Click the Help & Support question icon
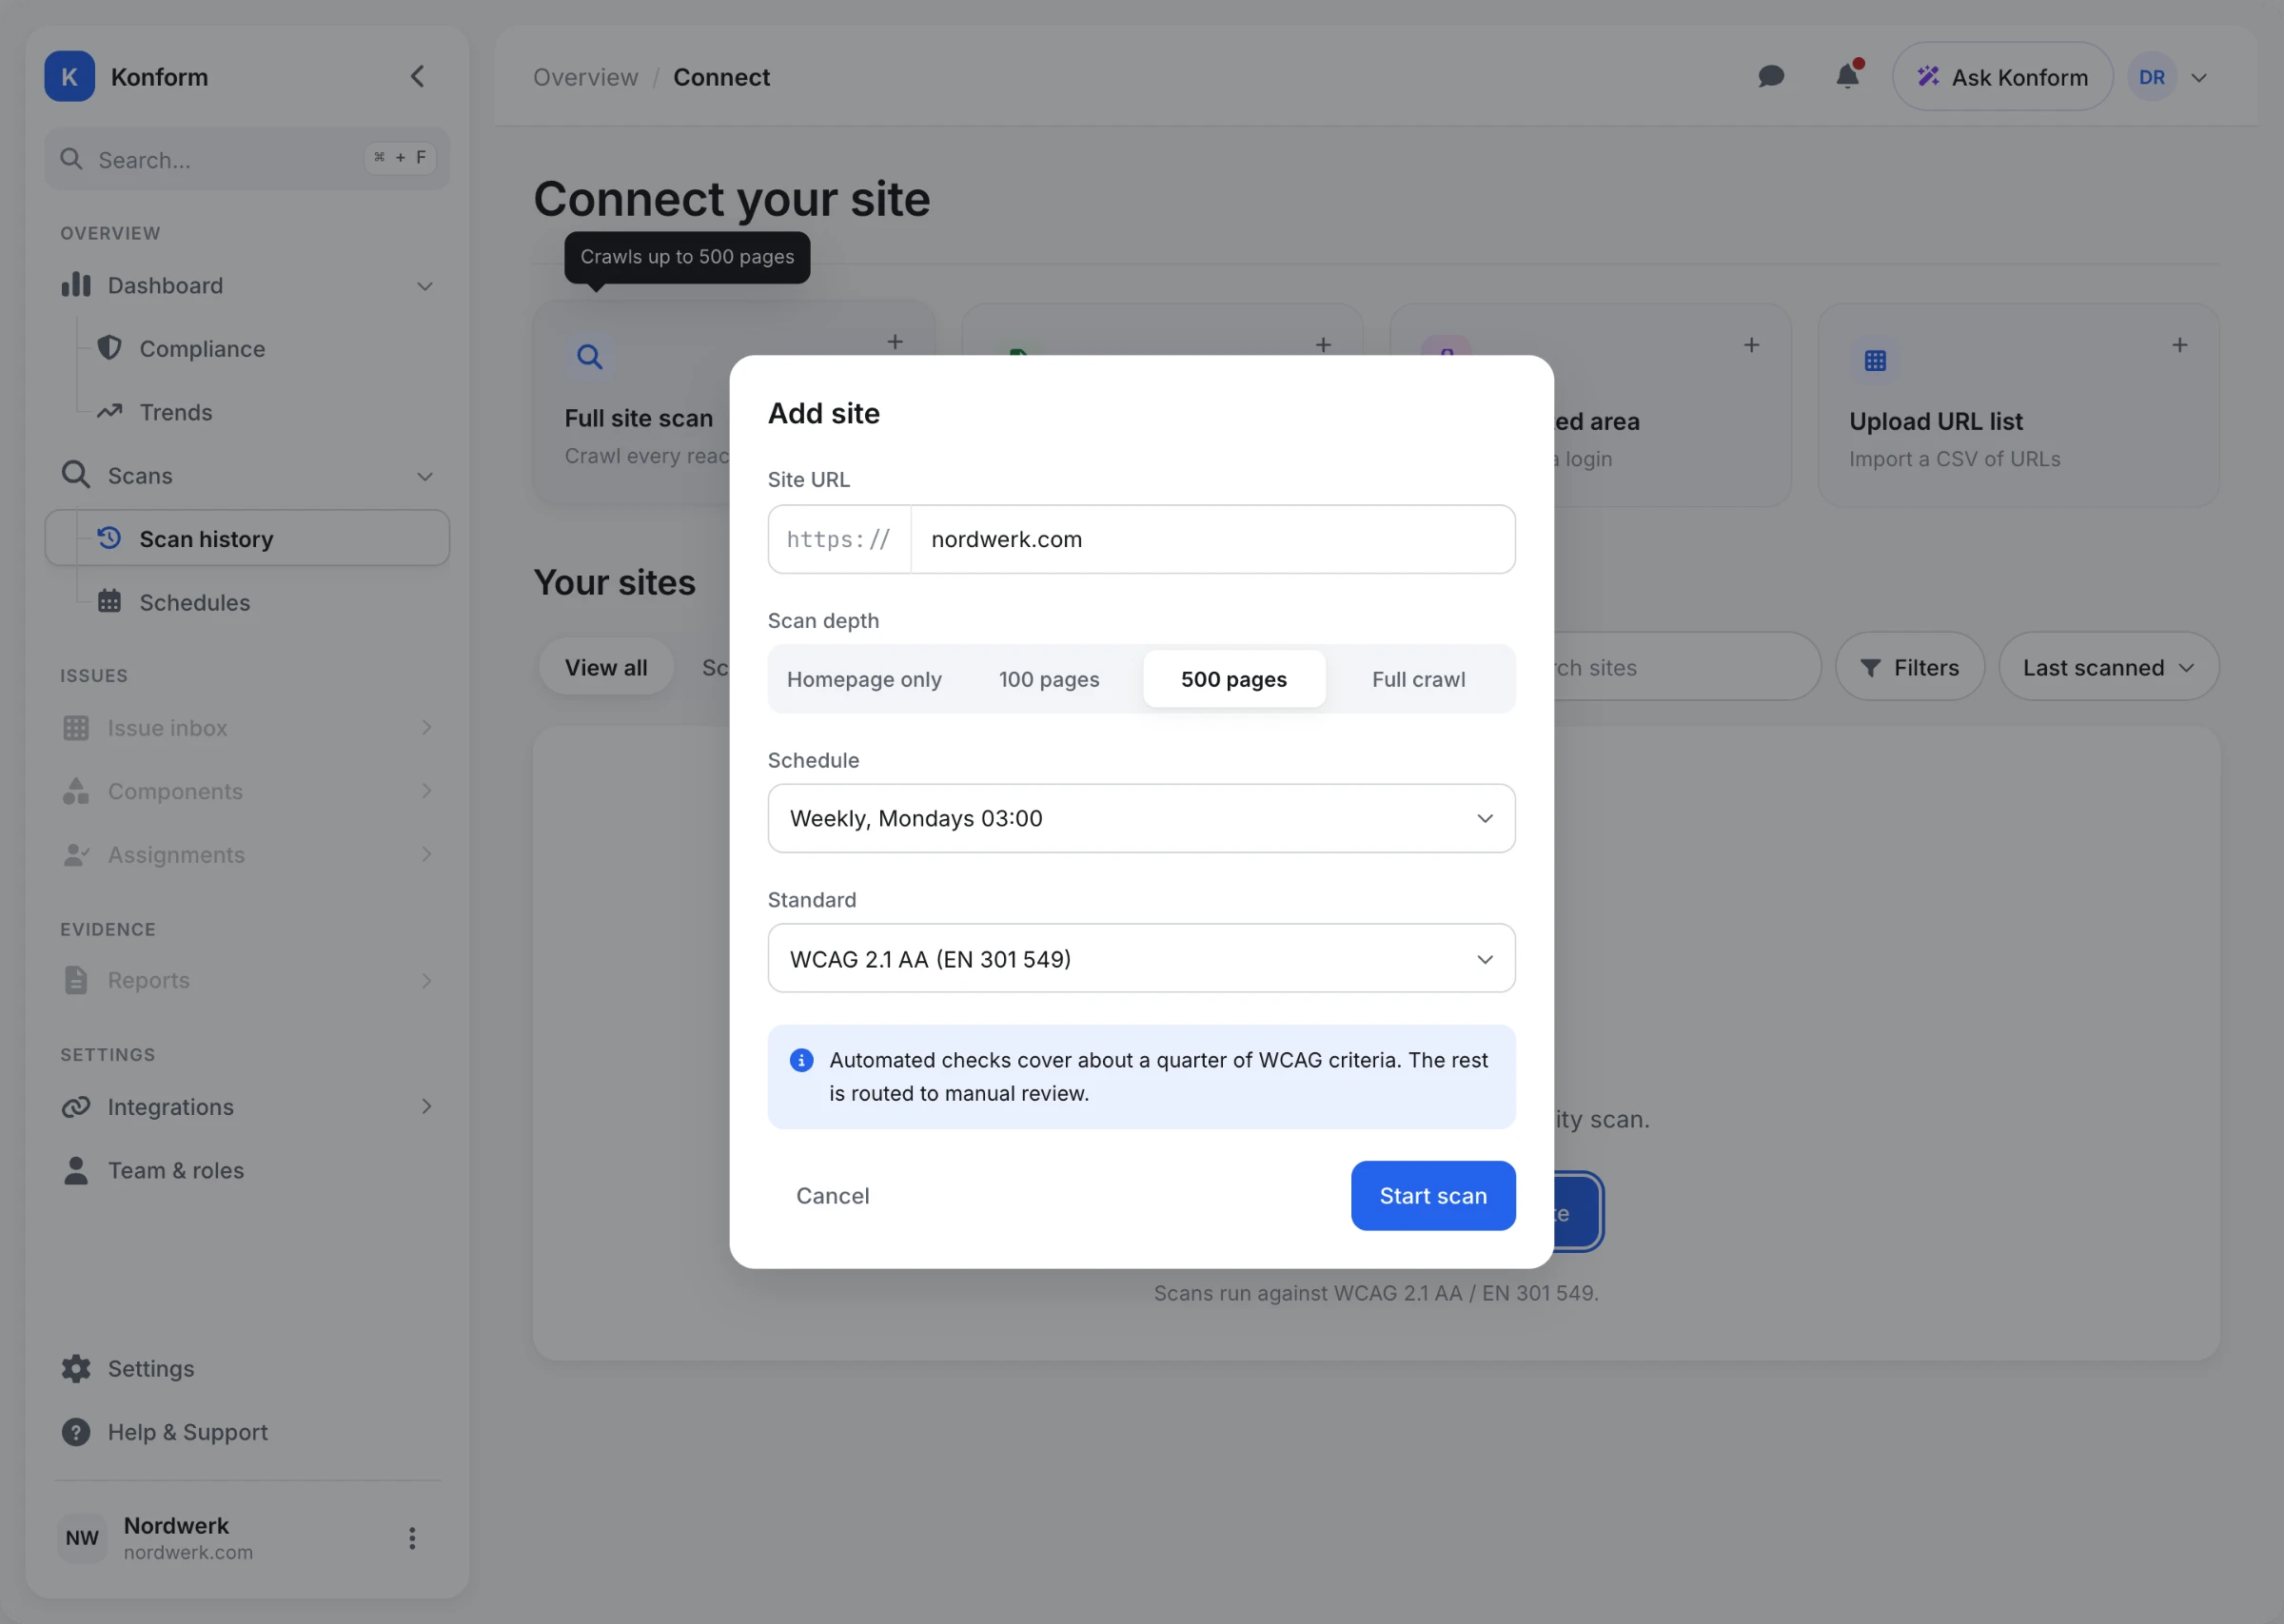This screenshot has height=1624, width=2284. point(76,1432)
